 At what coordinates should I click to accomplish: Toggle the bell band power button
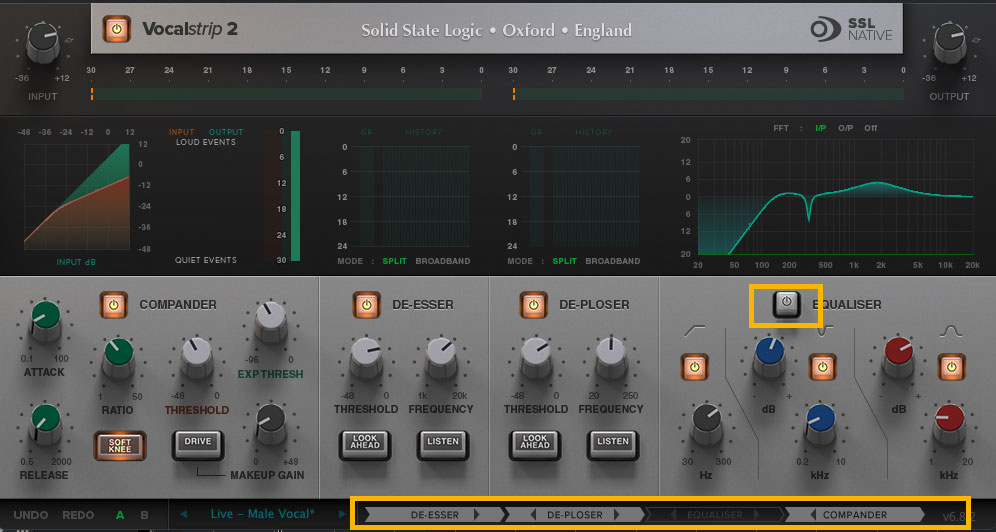pos(952,367)
